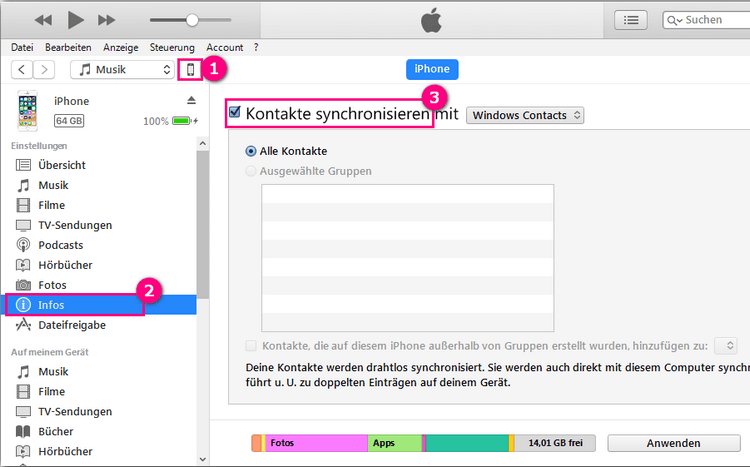Eject the iPhone with the eject icon

[191, 100]
